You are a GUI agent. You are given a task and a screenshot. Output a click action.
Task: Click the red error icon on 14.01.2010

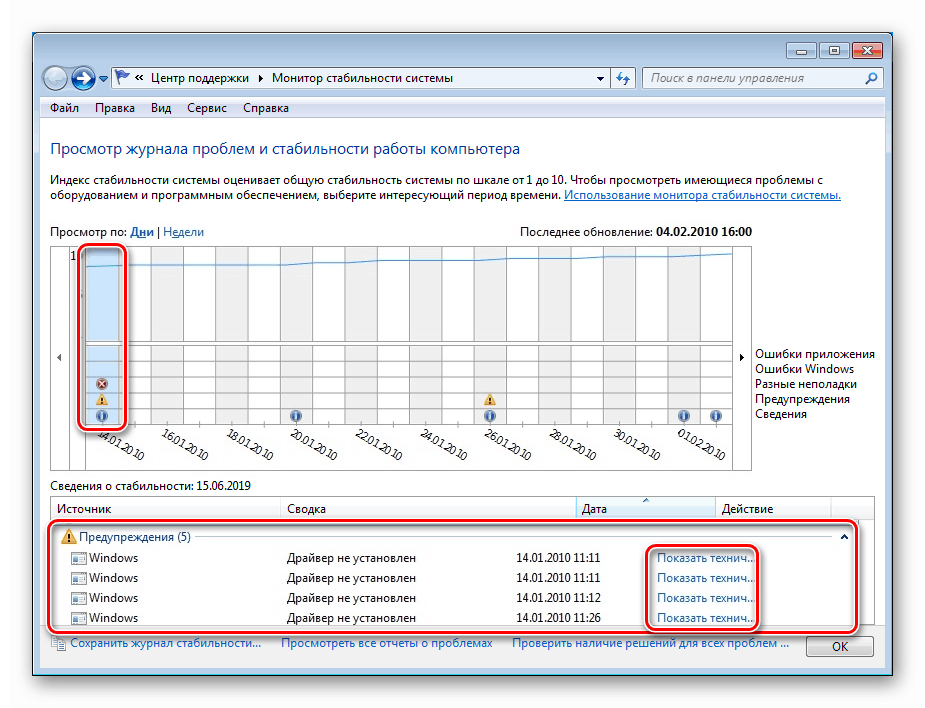[x=101, y=384]
